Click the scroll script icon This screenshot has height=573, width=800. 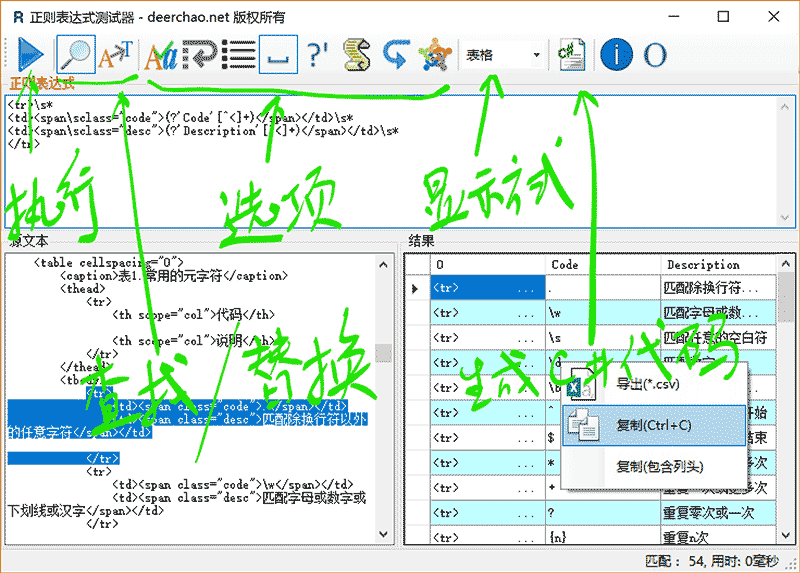coord(357,55)
